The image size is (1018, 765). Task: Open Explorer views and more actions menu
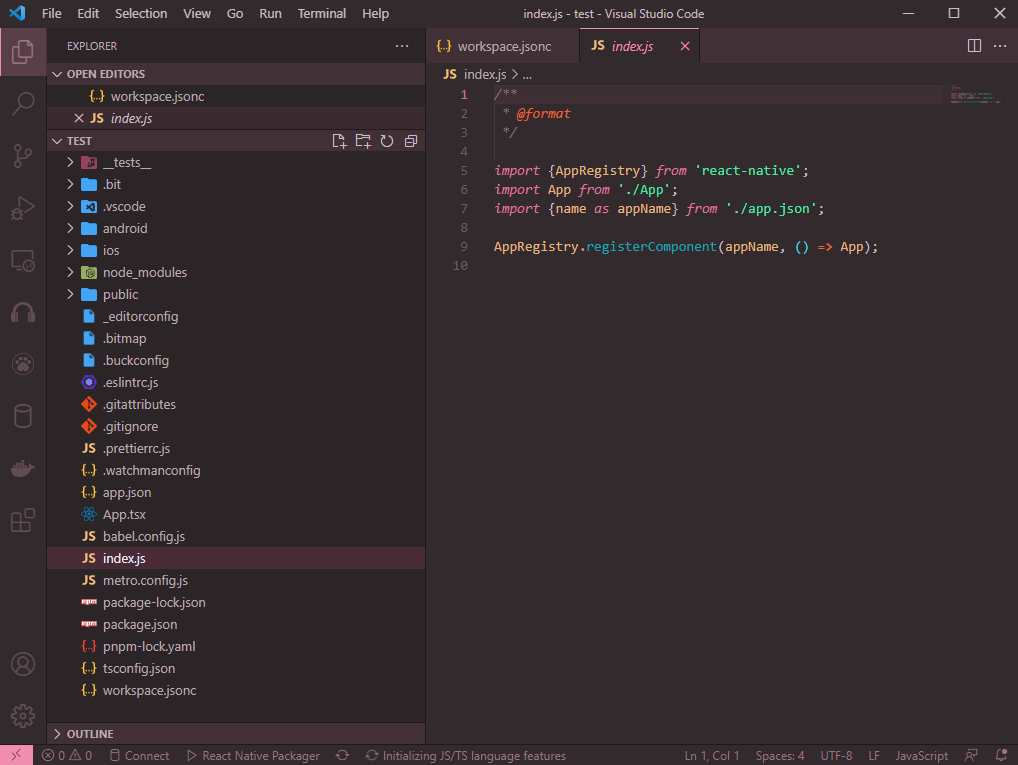pos(402,46)
